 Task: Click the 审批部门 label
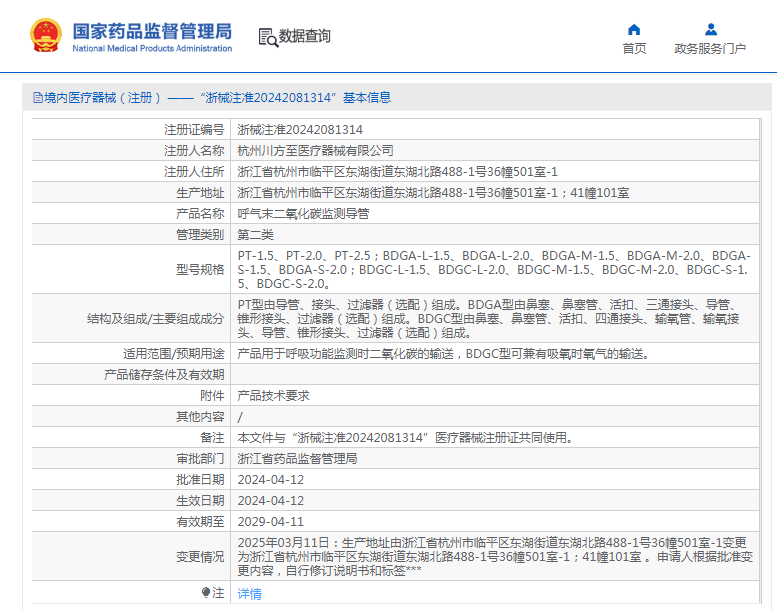(200, 459)
